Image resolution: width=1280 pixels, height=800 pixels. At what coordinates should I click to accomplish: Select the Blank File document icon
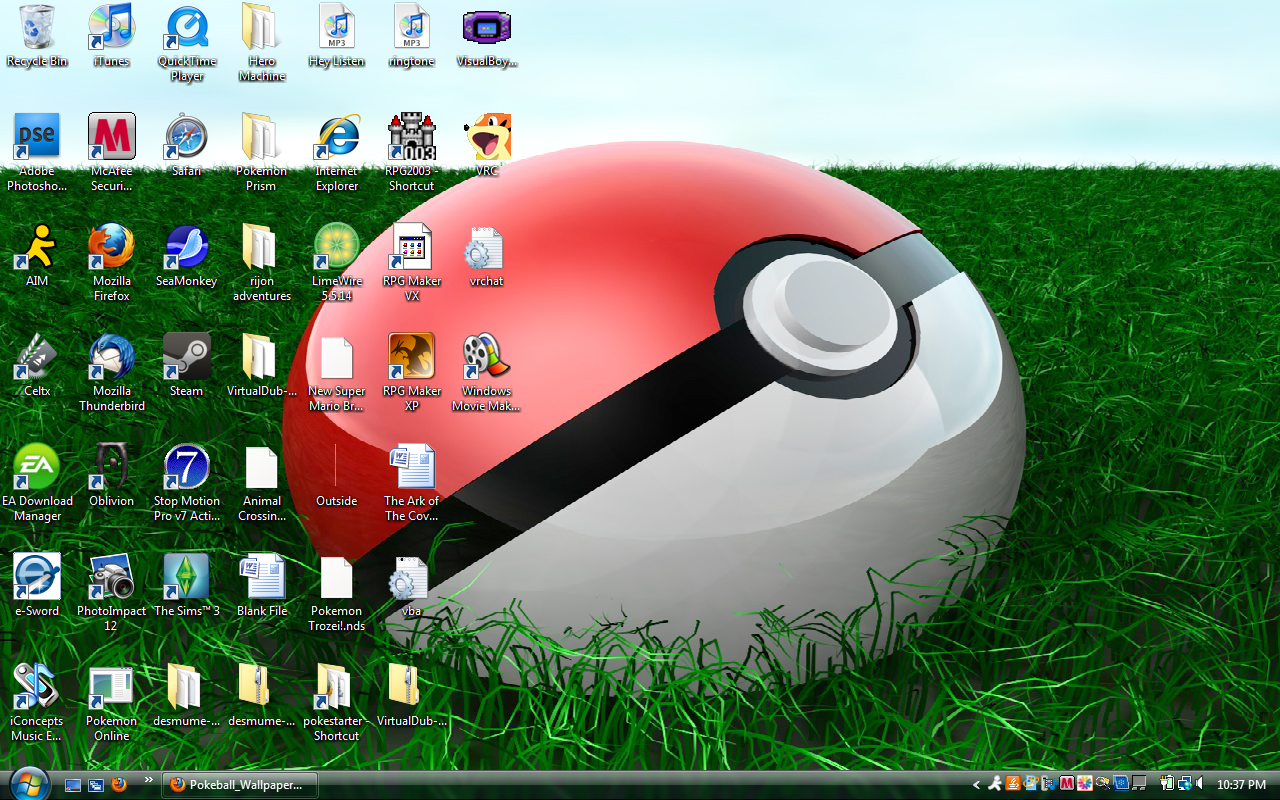pyautogui.click(x=261, y=586)
